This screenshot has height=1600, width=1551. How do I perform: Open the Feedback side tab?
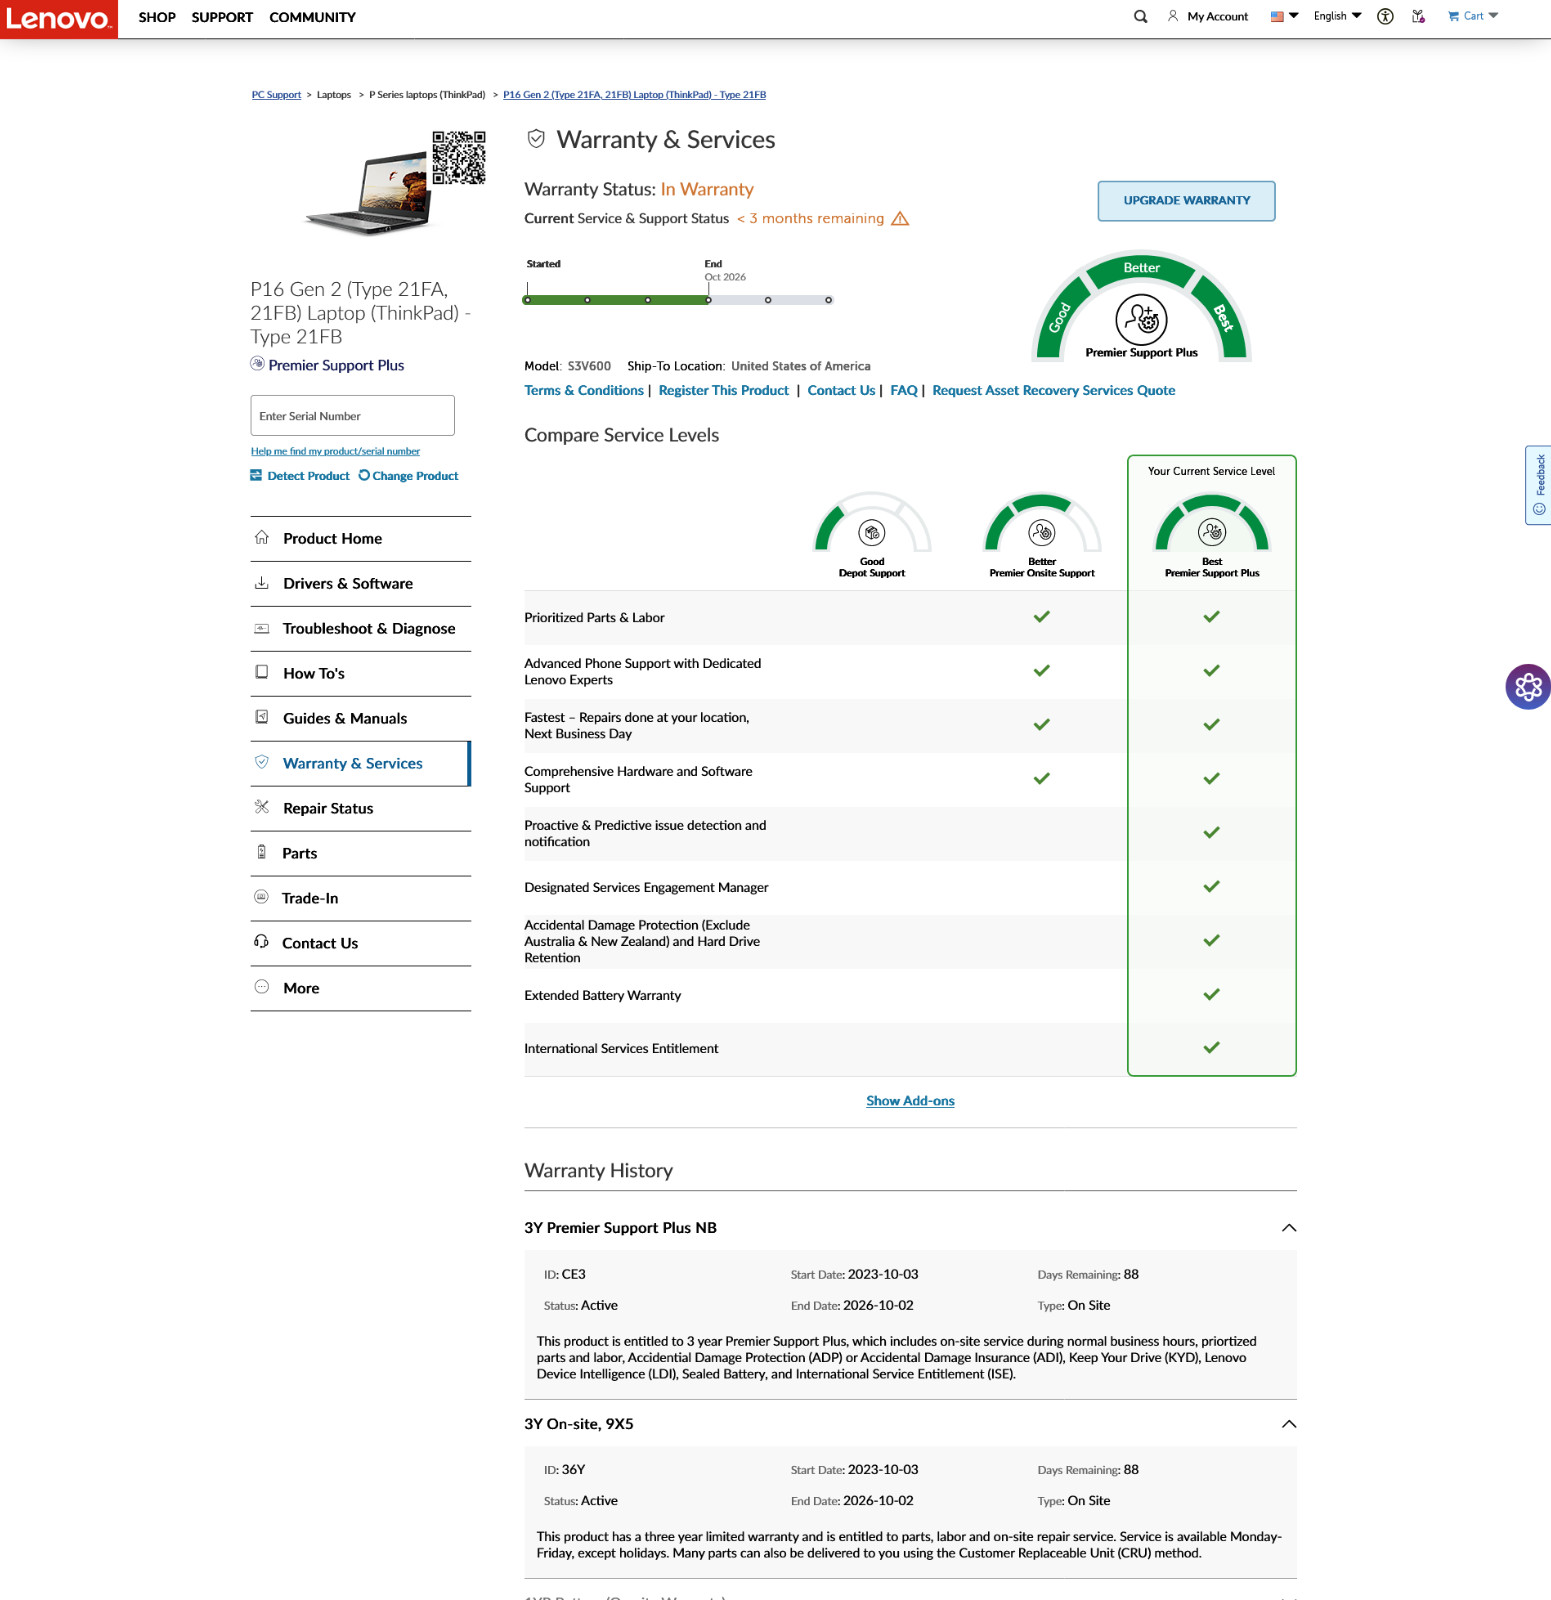[1538, 485]
